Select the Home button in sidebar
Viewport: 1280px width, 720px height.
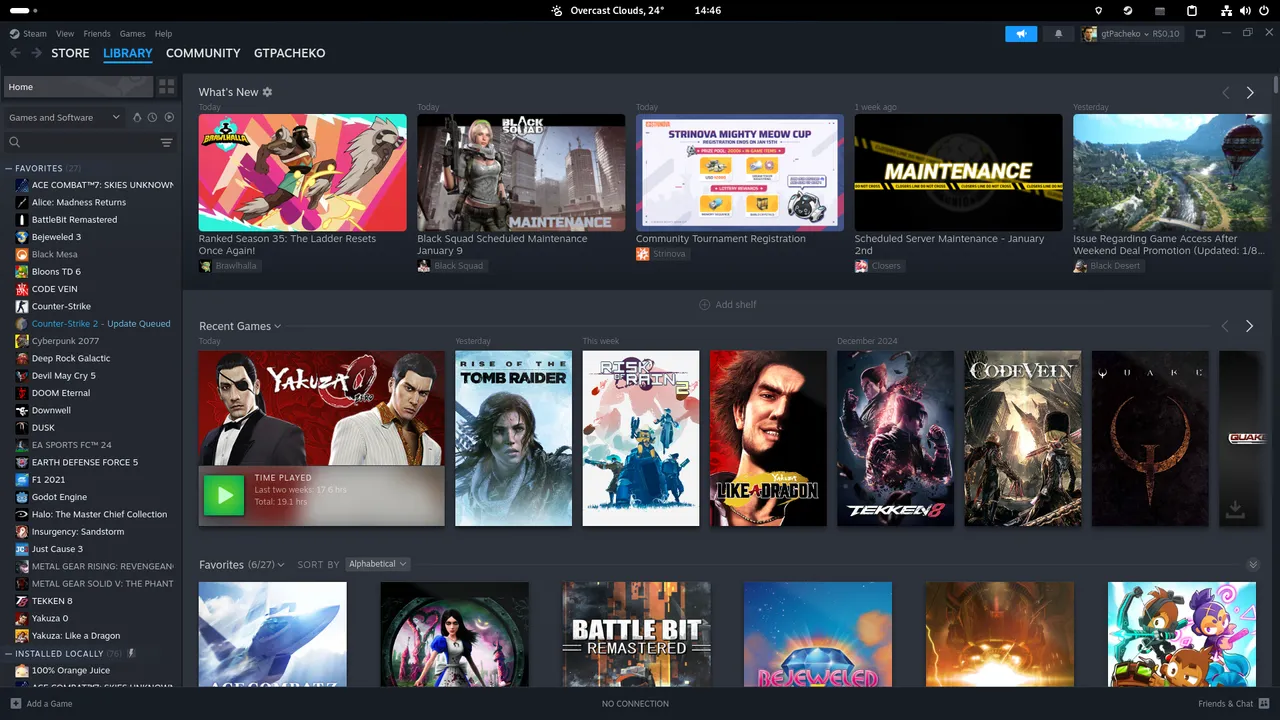[x=78, y=87]
